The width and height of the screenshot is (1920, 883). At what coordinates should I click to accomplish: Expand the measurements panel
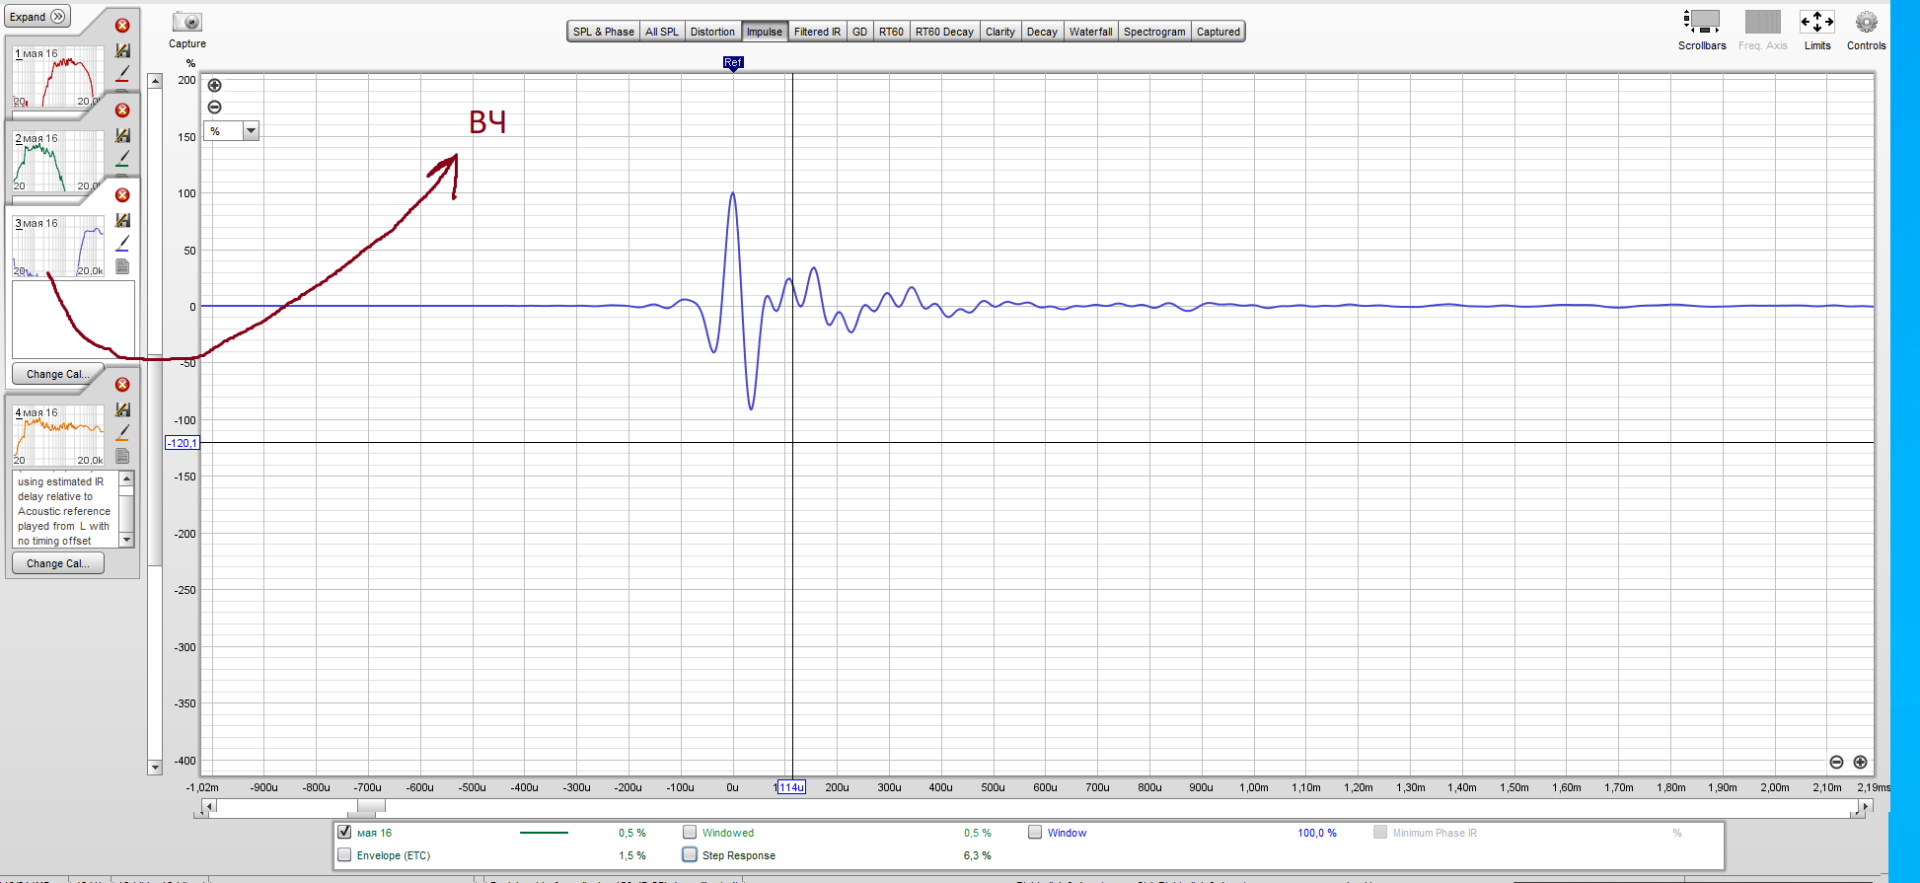pos(37,17)
